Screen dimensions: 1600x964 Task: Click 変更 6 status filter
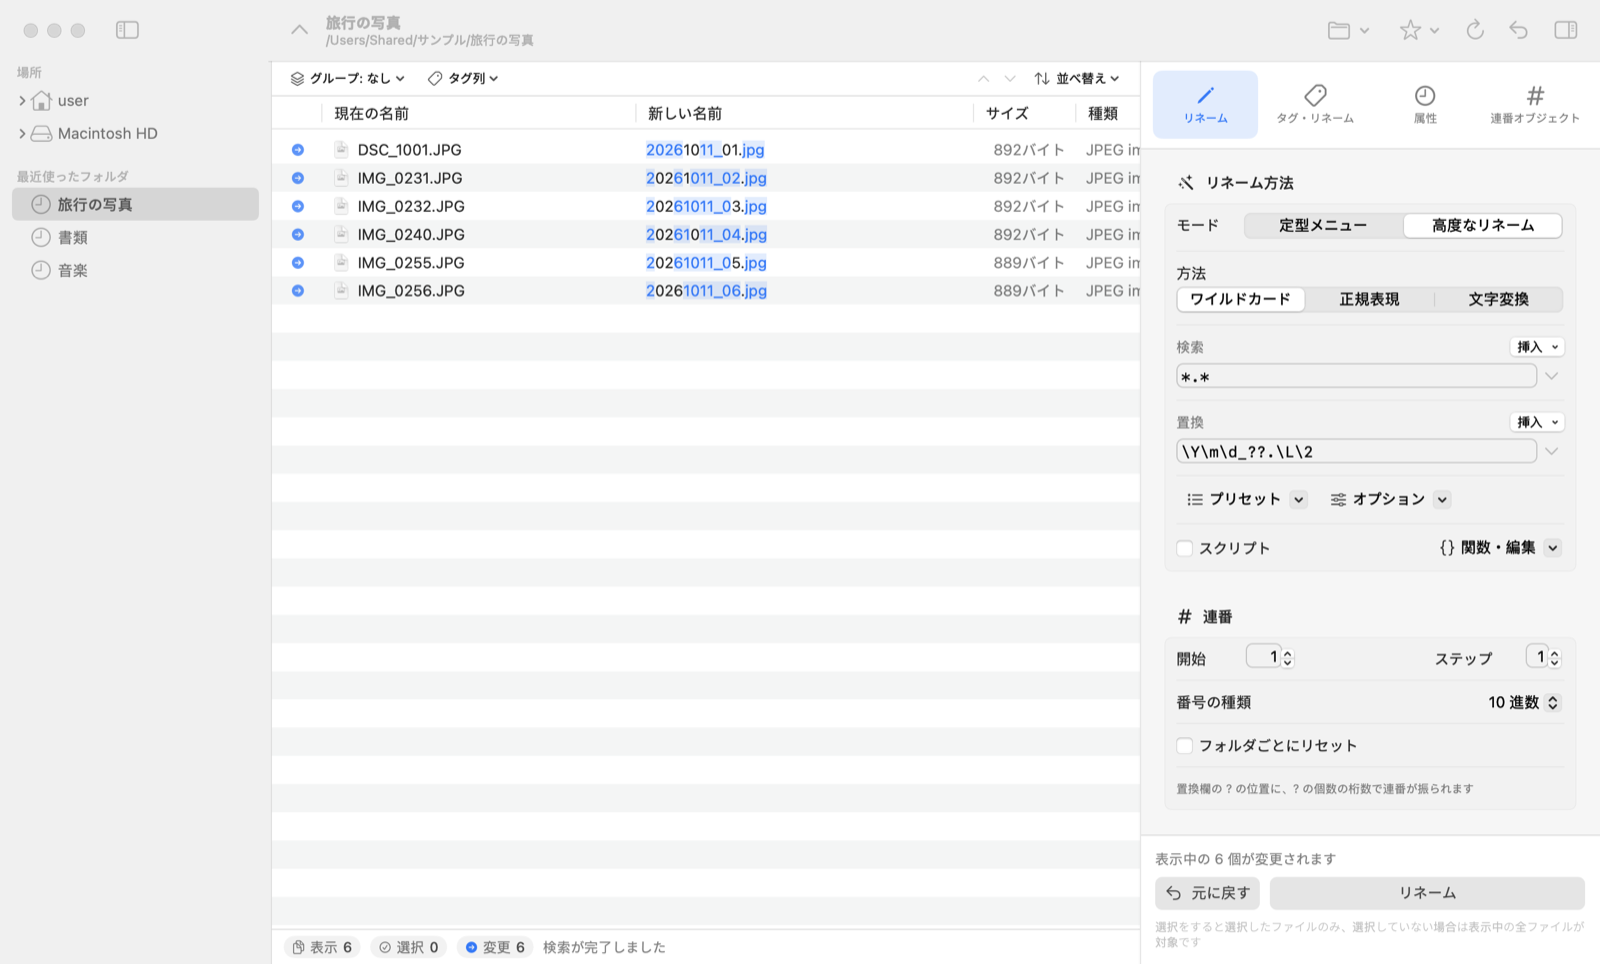click(x=495, y=947)
